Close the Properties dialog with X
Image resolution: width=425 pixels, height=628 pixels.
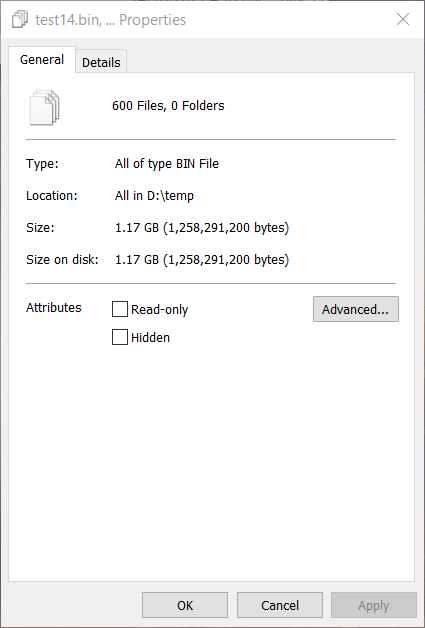pos(403,19)
